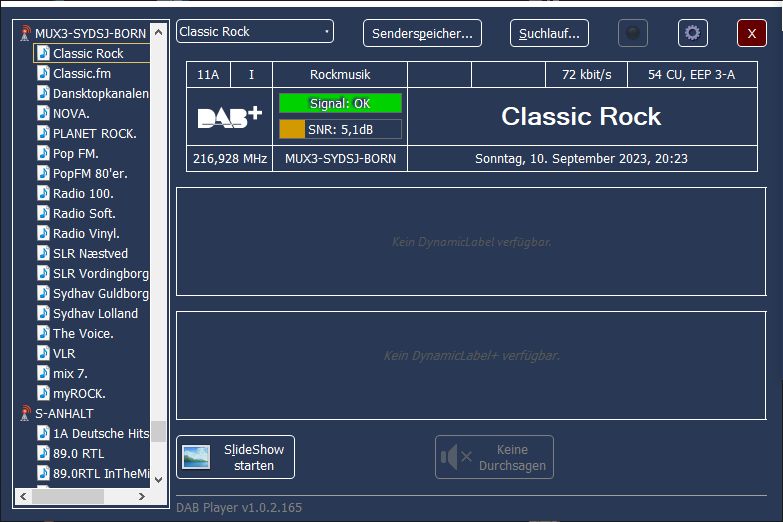Viewport: 783px width, 522px height.
Task: Toggle Keine Durchsagen announcements button
Action: point(494,457)
